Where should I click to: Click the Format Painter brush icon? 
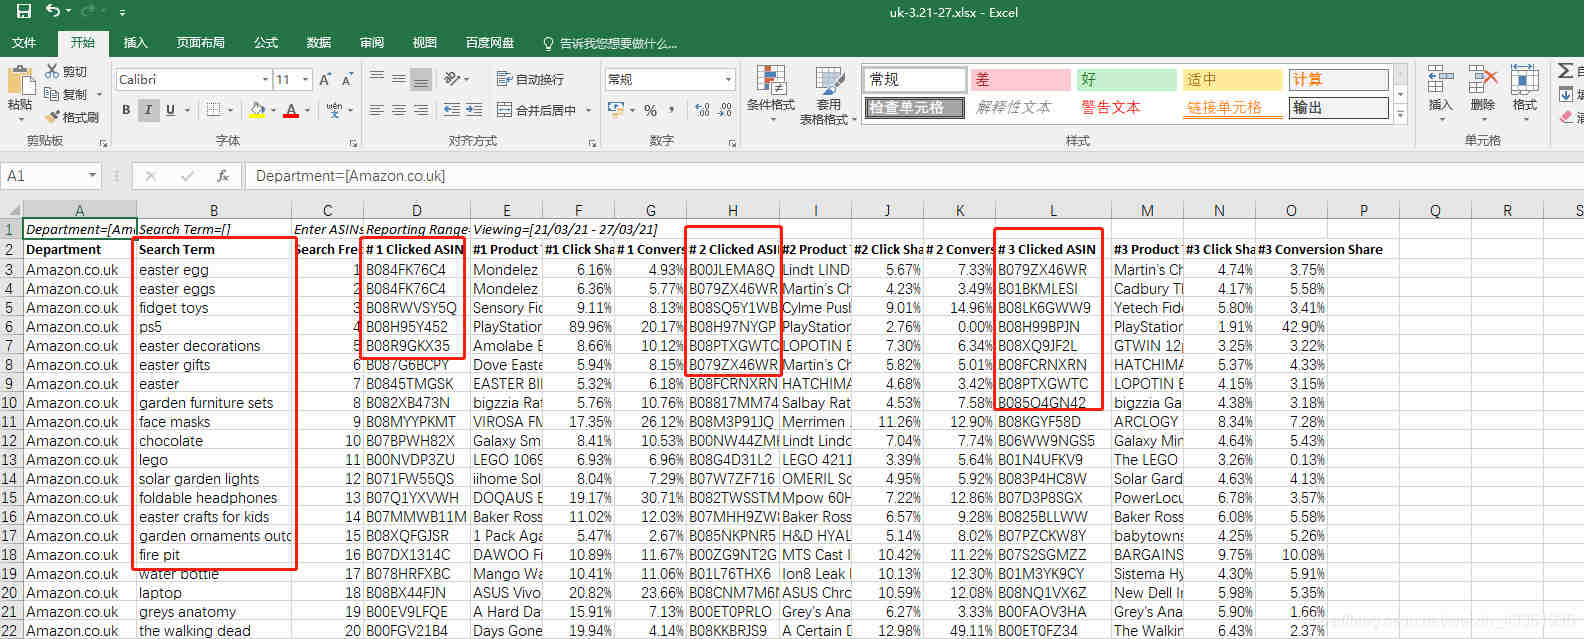(53, 117)
